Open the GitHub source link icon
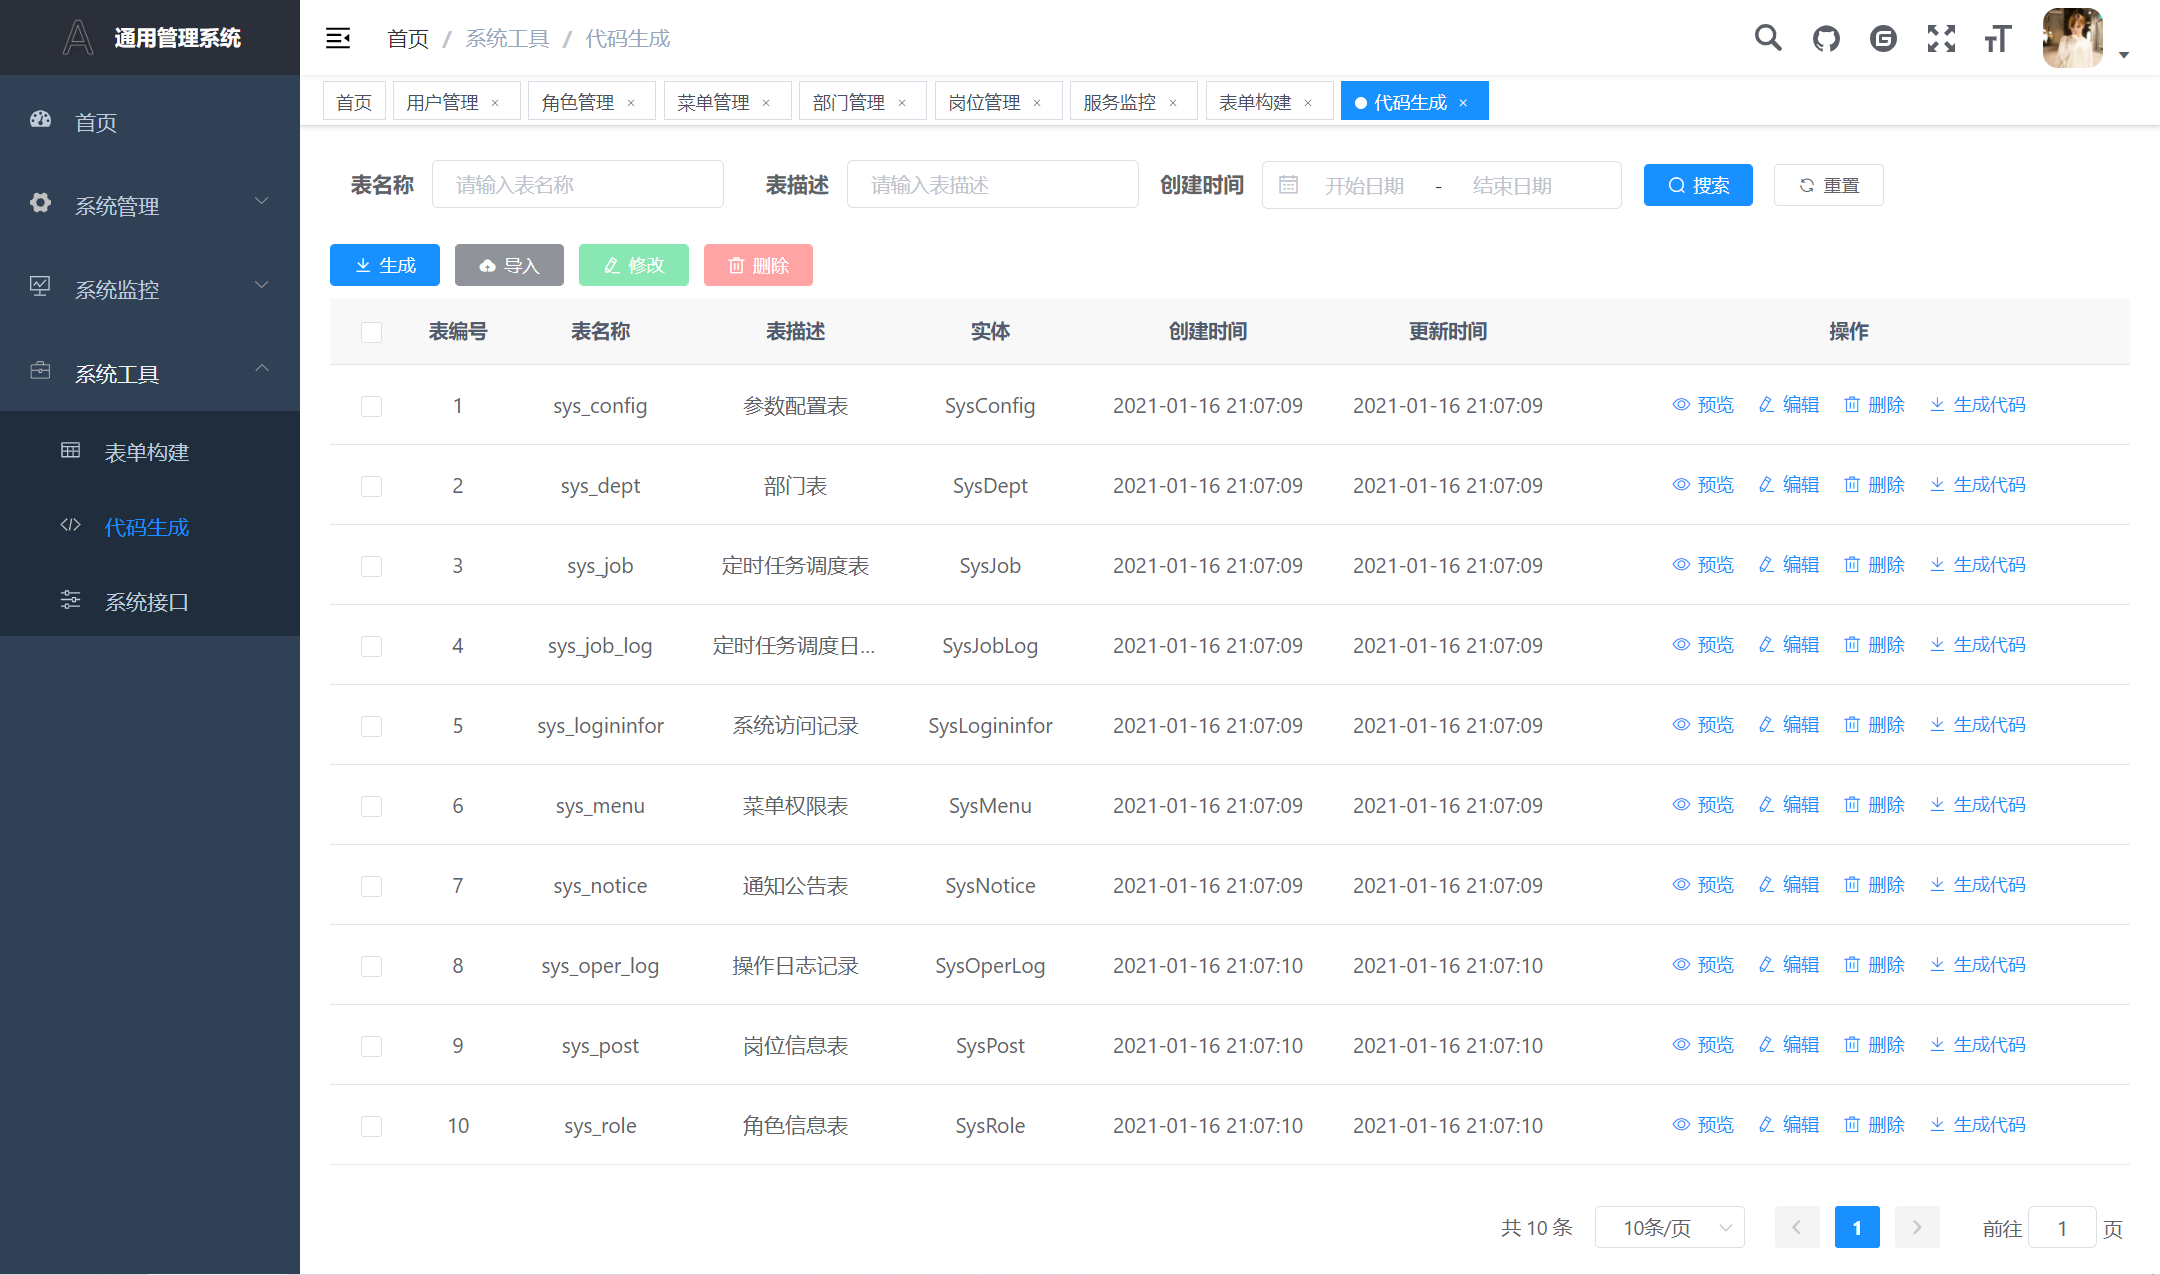This screenshot has height=1275, width=2160. pyautogui.click(x=1826, y=38)
